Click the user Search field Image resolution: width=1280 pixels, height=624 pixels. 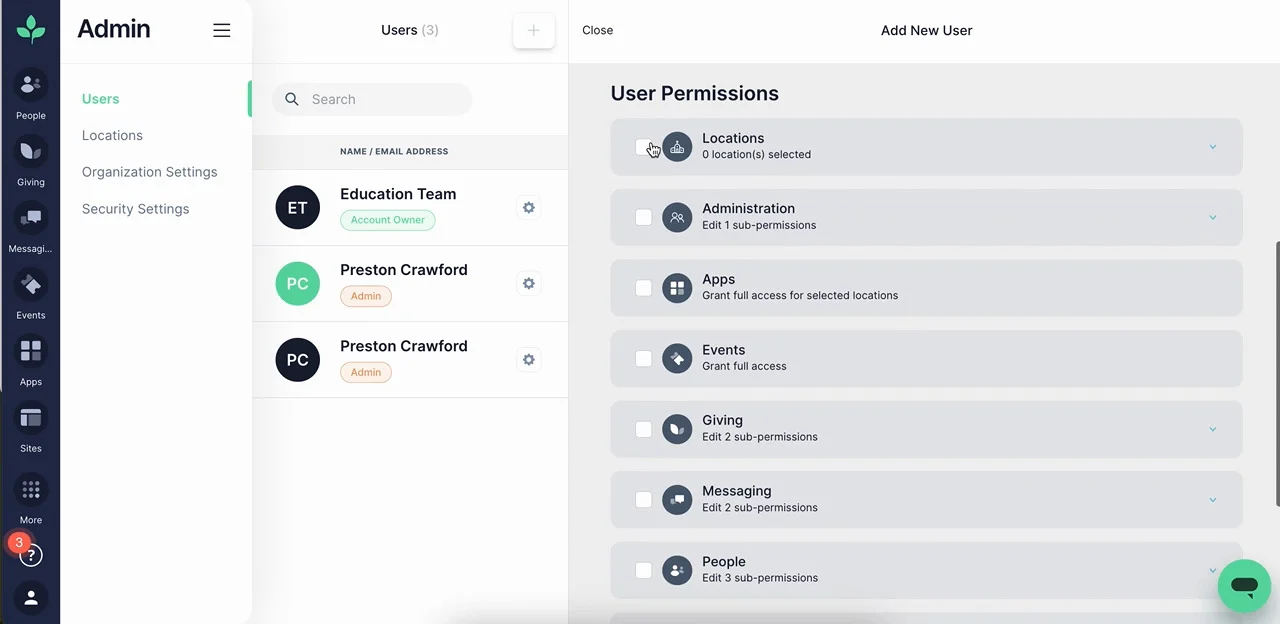coord(385,99)
